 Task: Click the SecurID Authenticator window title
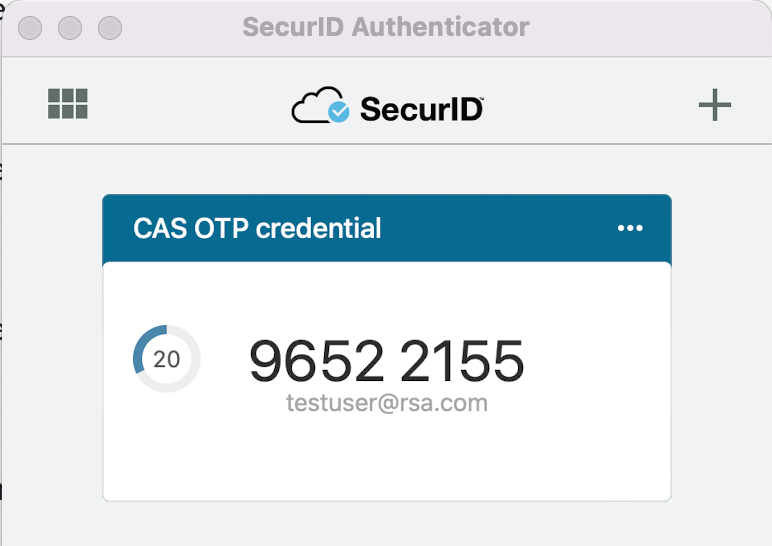pos(385,27)
